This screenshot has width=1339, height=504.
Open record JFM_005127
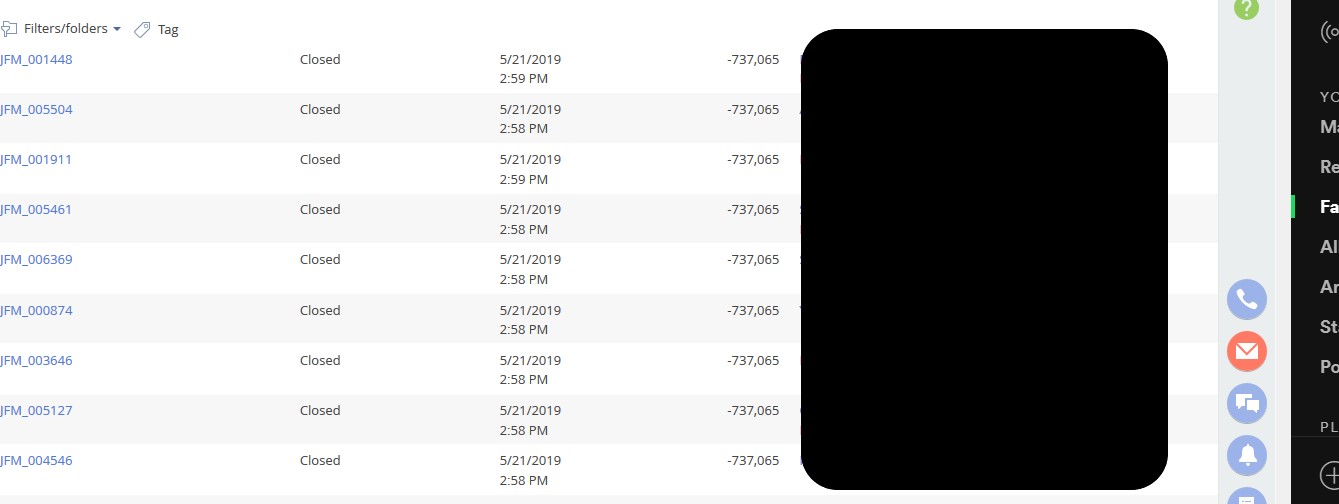36,410
